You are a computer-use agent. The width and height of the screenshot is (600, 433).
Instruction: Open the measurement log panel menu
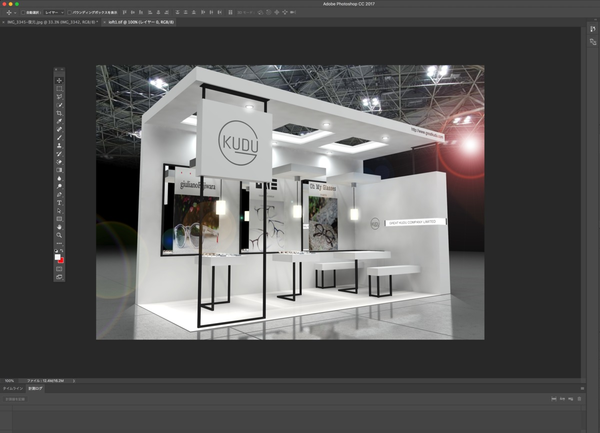[x=582, y=388]
